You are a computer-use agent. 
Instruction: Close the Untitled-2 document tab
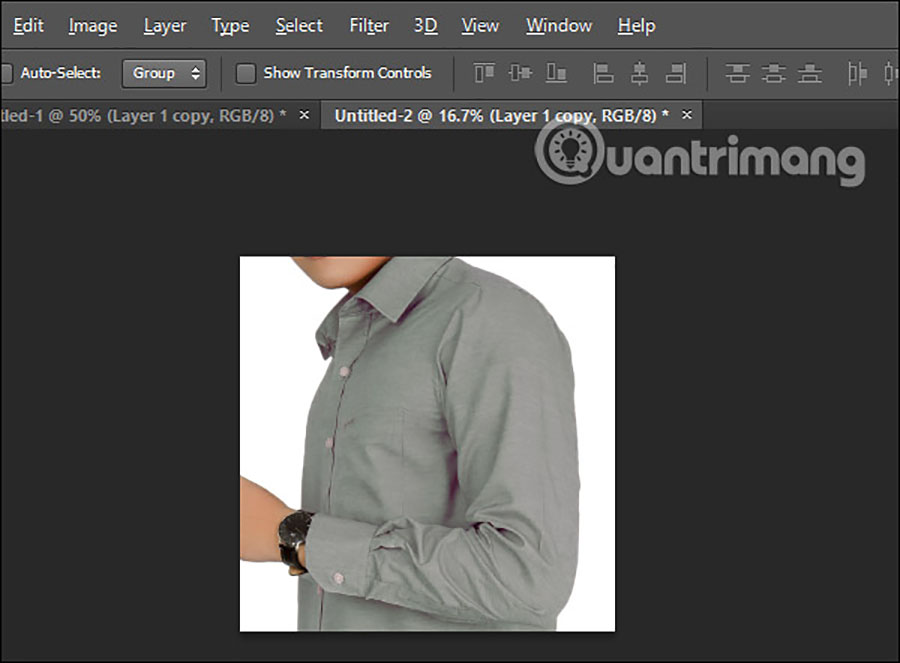(x=686, y=115)
